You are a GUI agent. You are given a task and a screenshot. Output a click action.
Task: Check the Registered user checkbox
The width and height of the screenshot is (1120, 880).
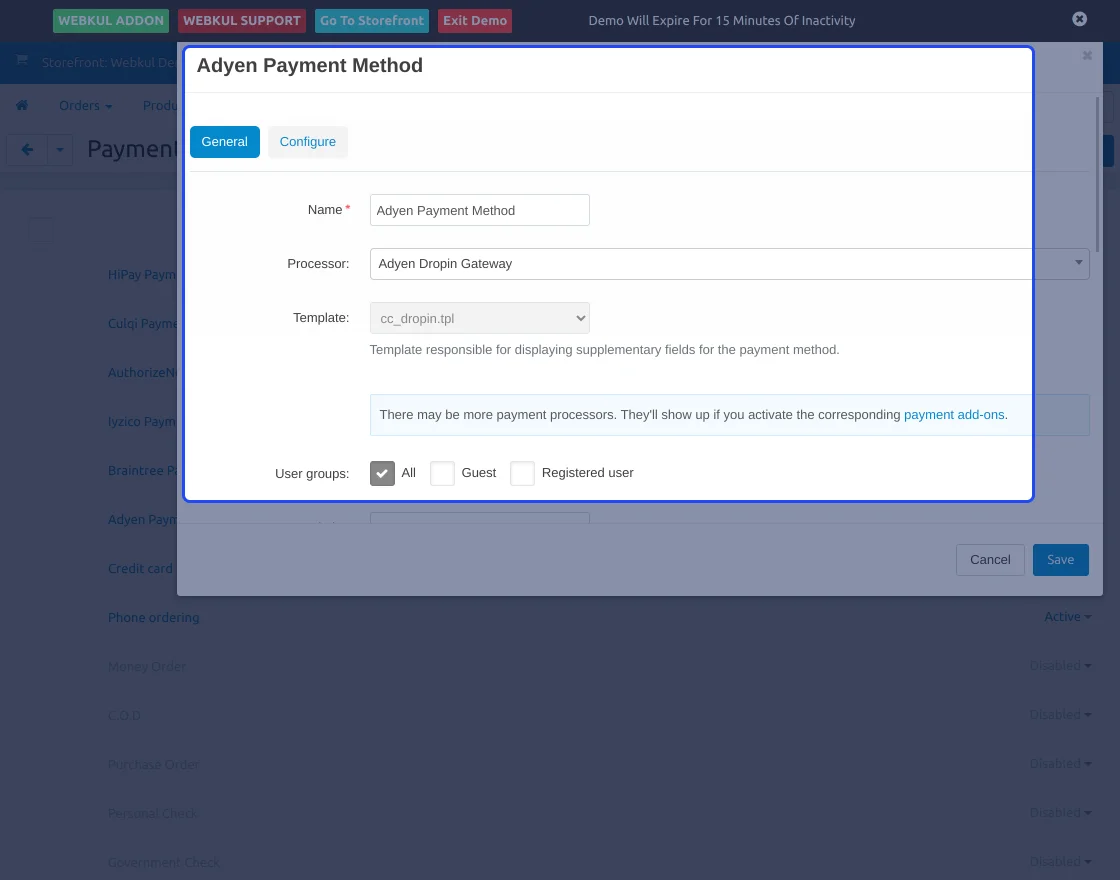coord(522,473)
